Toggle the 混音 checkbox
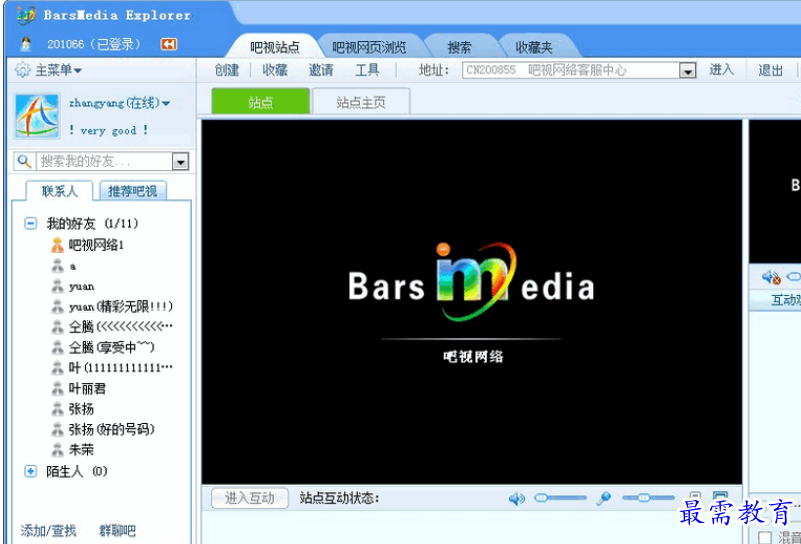The image size is (801, 544). click(x=765, y=537)
